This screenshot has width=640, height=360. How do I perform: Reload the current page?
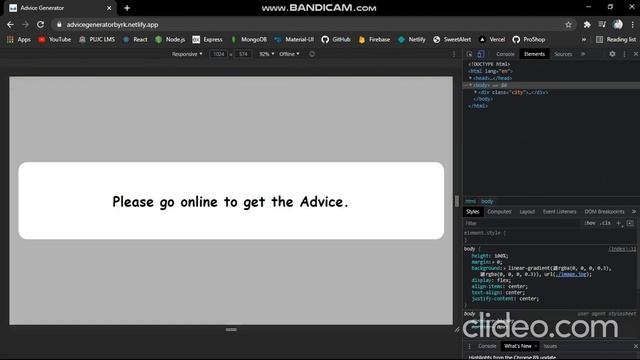[x=40, y=24]
